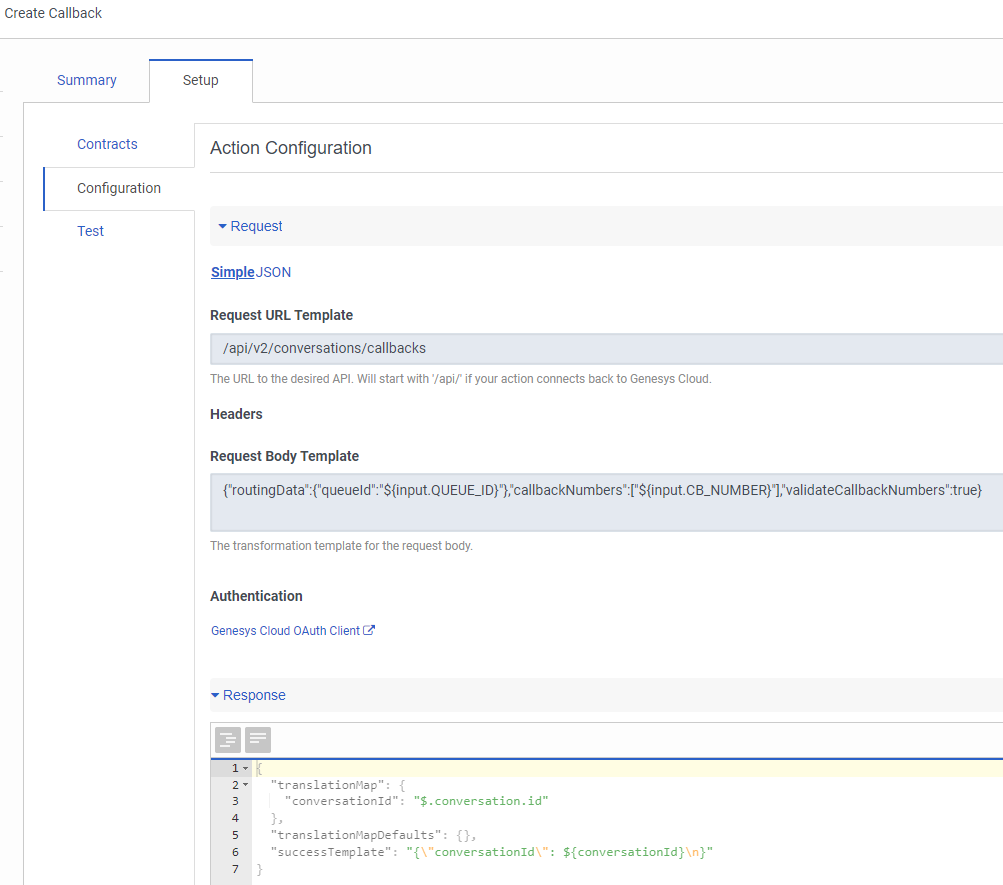The height and width of the screenshot is (885, 1003).
Task: Fold translationMap block at line 2
Action: [245, 785]
